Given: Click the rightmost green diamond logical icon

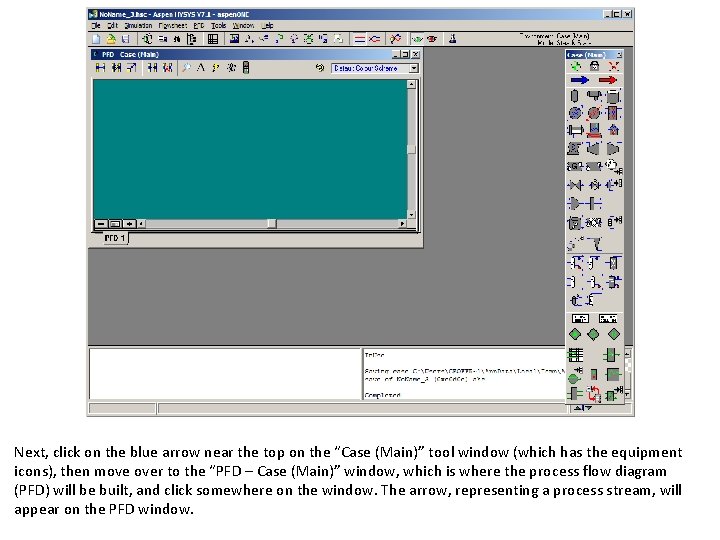Looking at the screenshot, I should pyautogui.click(x=614, y=334).
